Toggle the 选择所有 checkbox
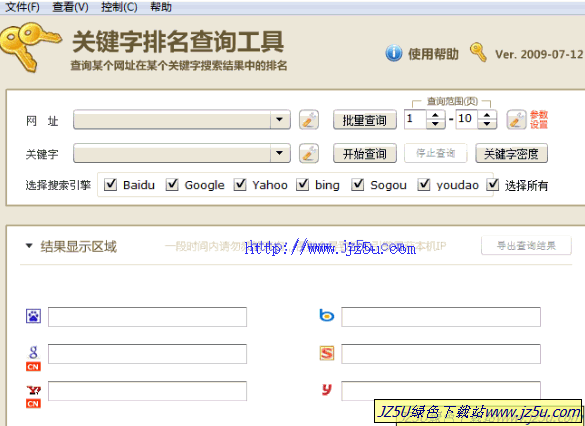Image resolution: width=585 pixels, height=426 pixels. click(493, 184)
